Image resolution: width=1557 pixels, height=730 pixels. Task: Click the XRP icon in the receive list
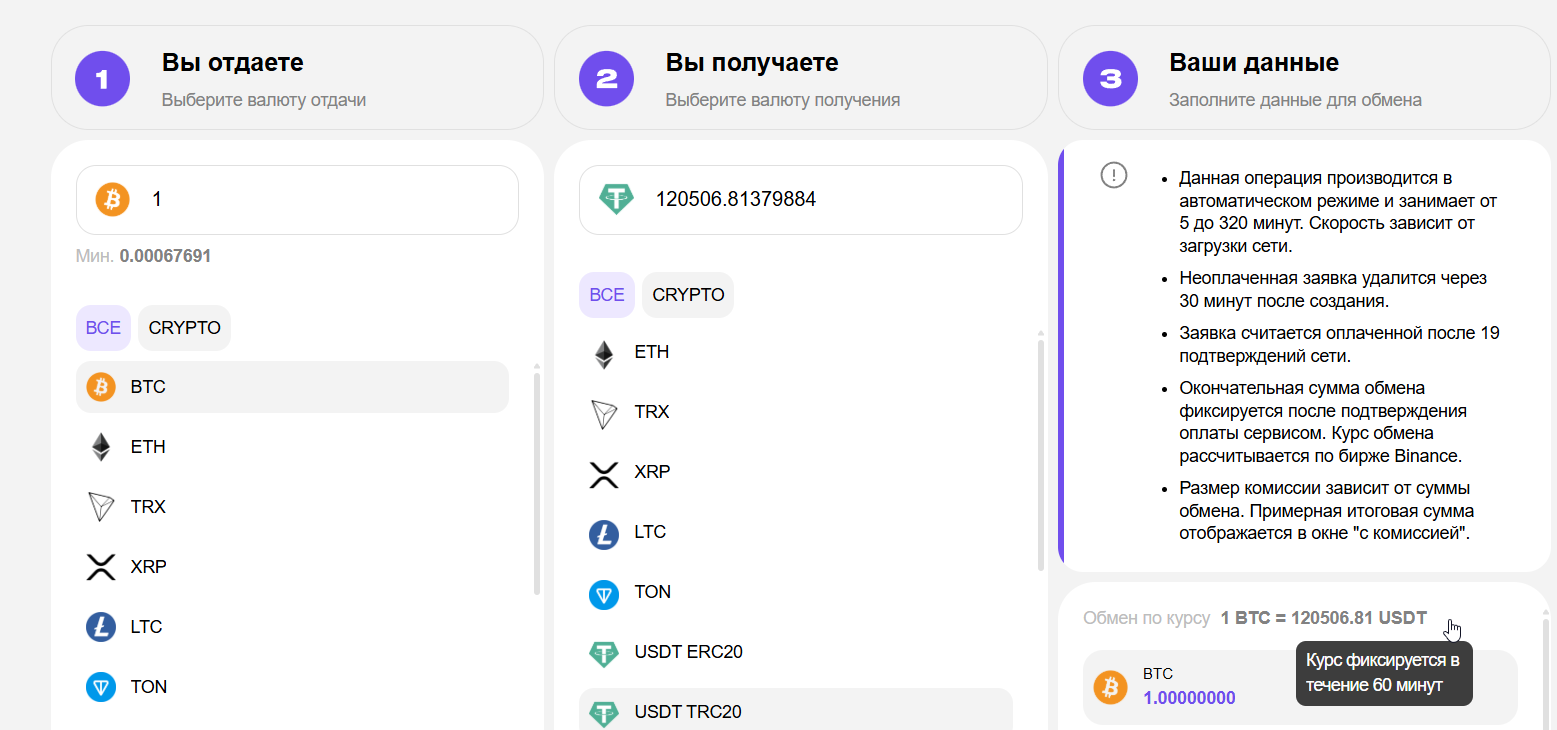point(604,472)
